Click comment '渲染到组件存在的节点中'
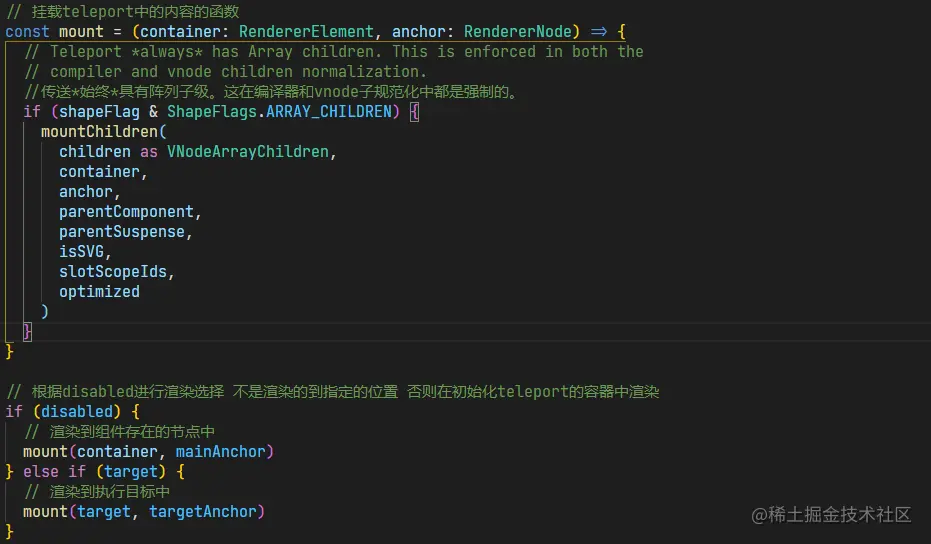Viewport: 931px width, 544px height. [x=119, y=432]
